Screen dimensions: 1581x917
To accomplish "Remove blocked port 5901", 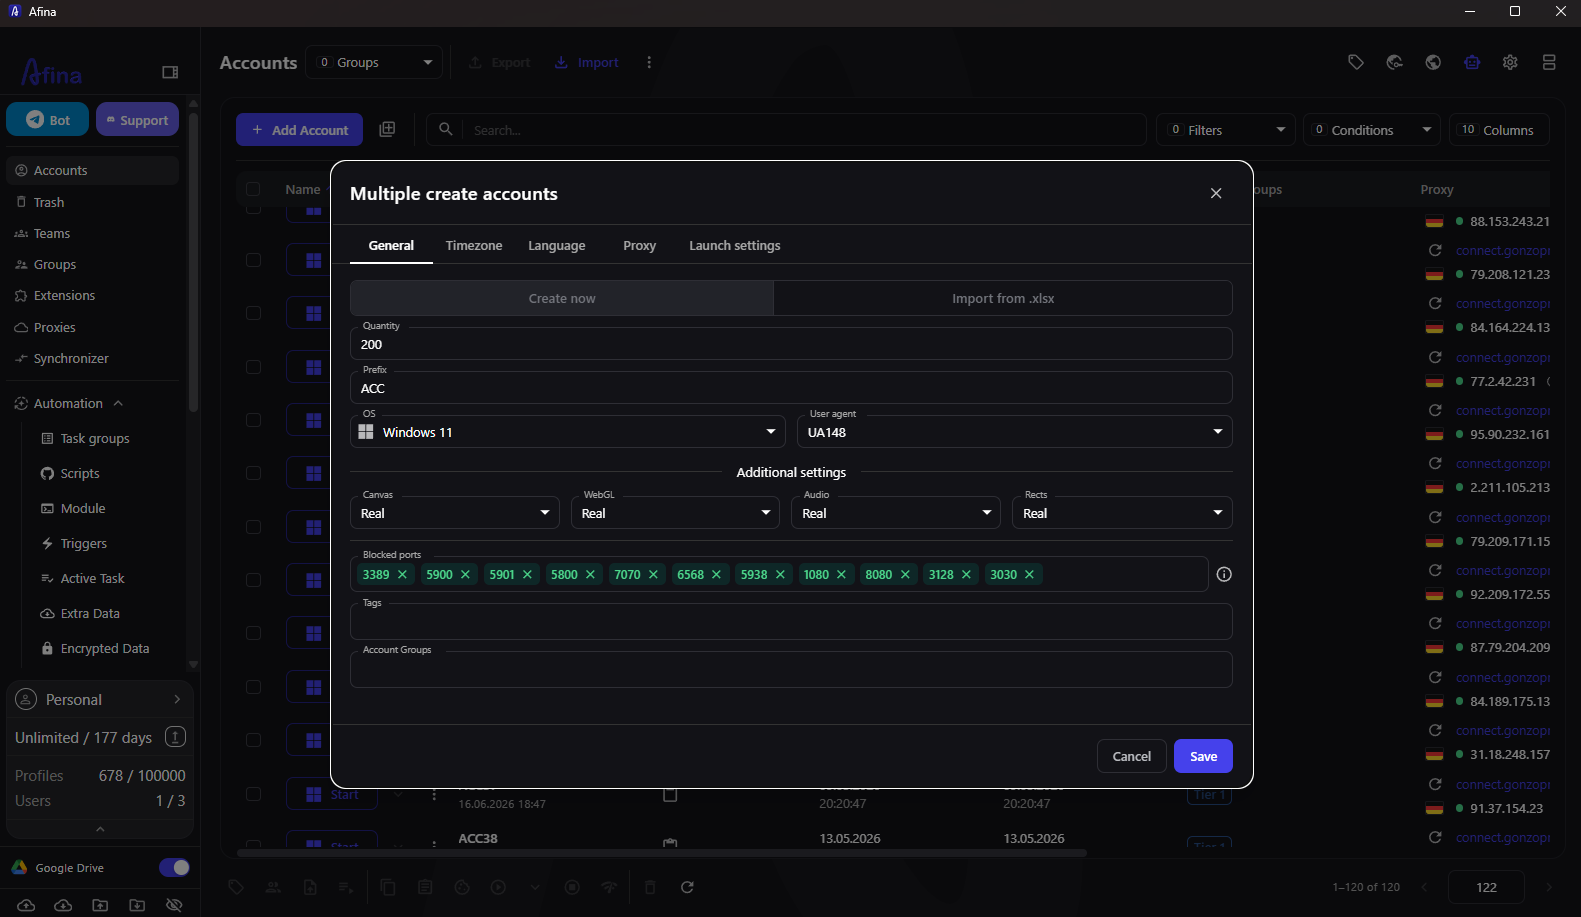I will [x=527, y=574].
